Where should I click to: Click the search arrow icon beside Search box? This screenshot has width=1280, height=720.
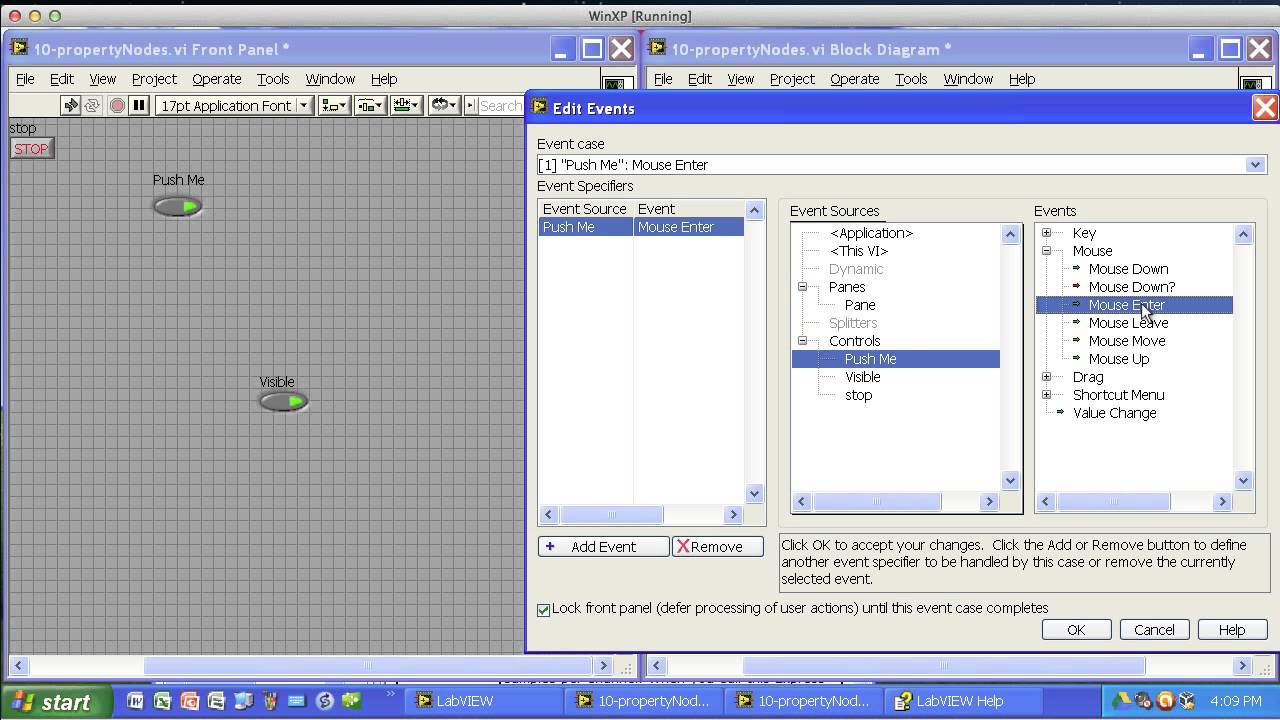(471, 105)
